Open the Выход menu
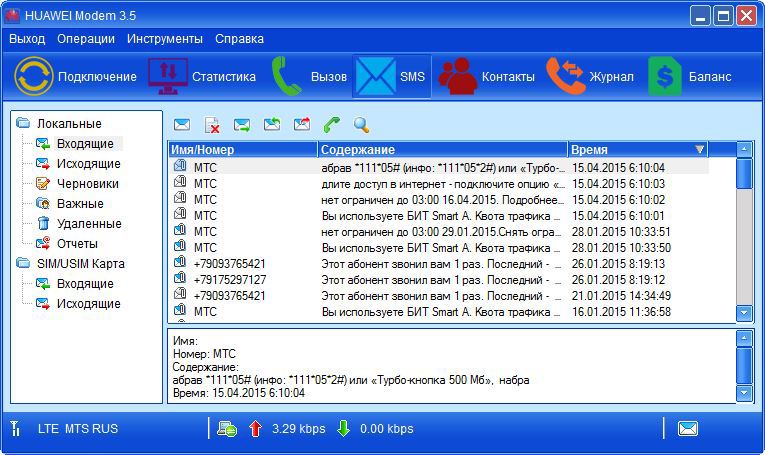This screenshot has width=765, height=455. 27,39
